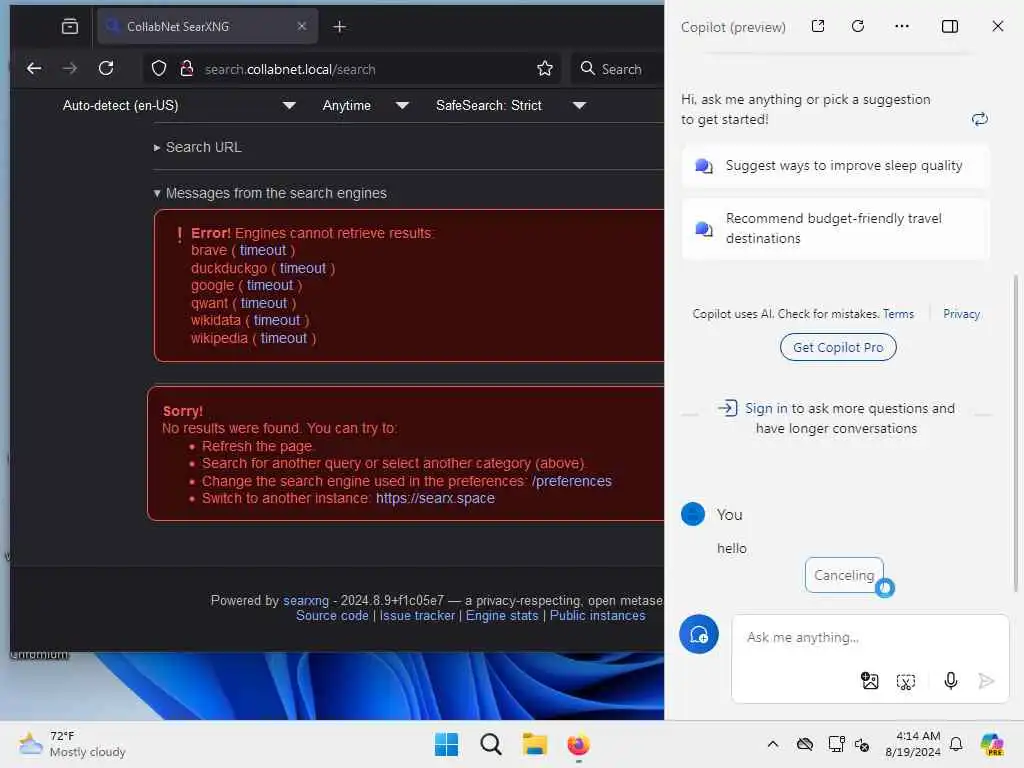Open the qwant timeout link
Screen dimensions: 1024x768
[x=264, y=303]
